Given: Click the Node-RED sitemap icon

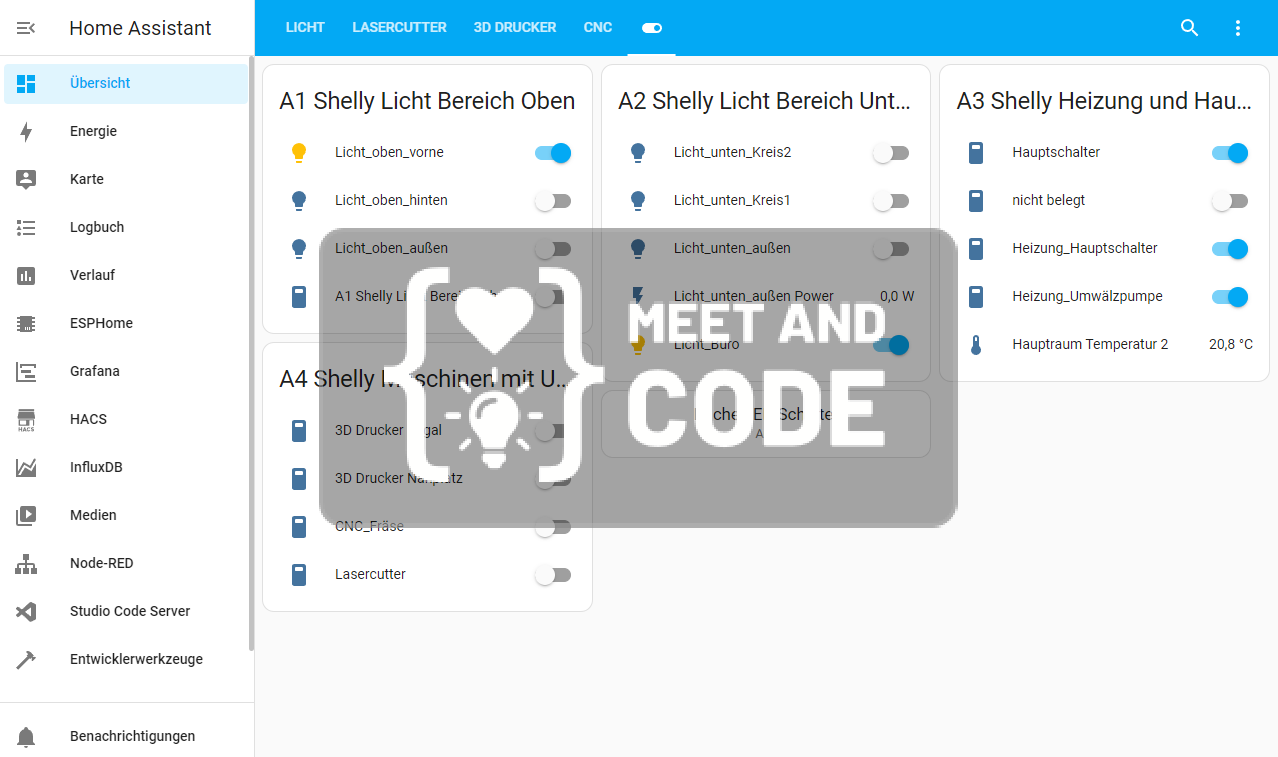Looking at the screenshot, I should pyautogui.click(x=26, y=564).
